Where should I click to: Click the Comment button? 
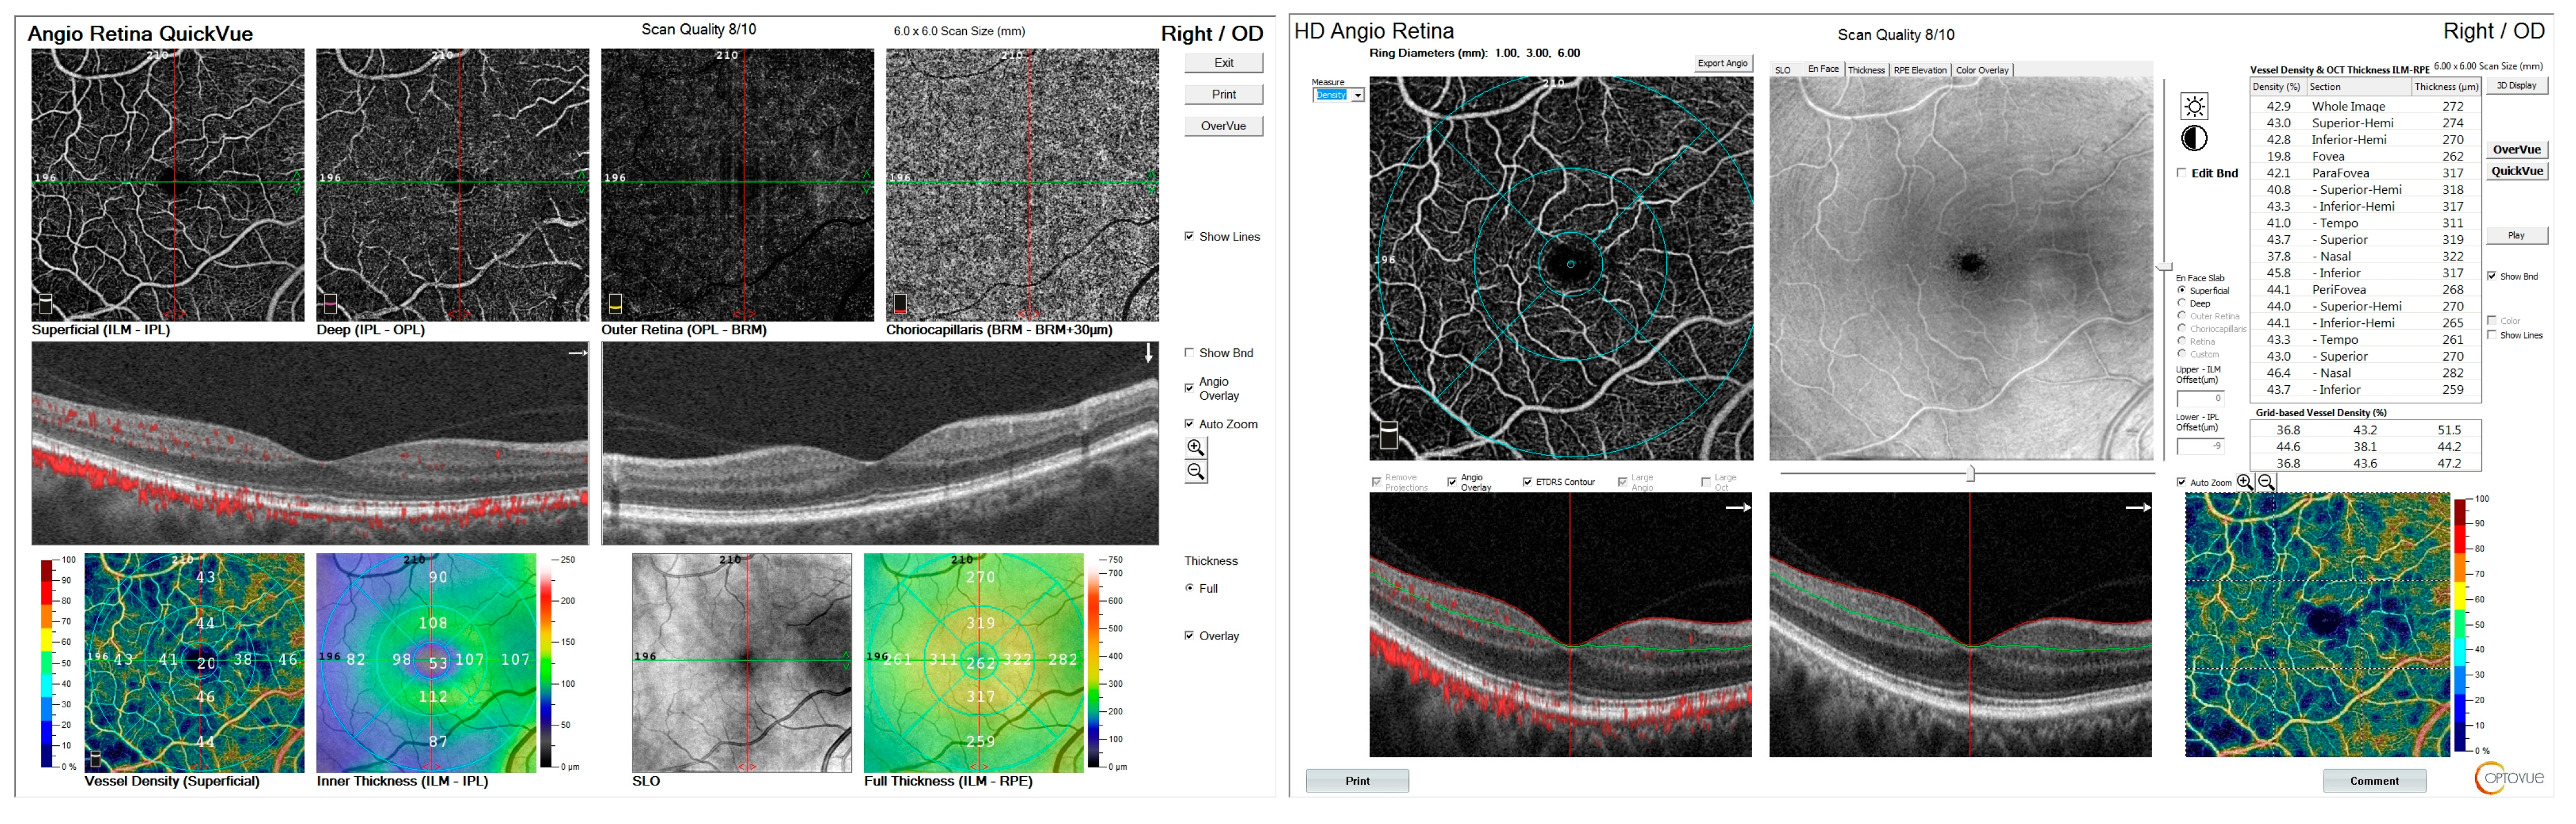[2374, 781]
